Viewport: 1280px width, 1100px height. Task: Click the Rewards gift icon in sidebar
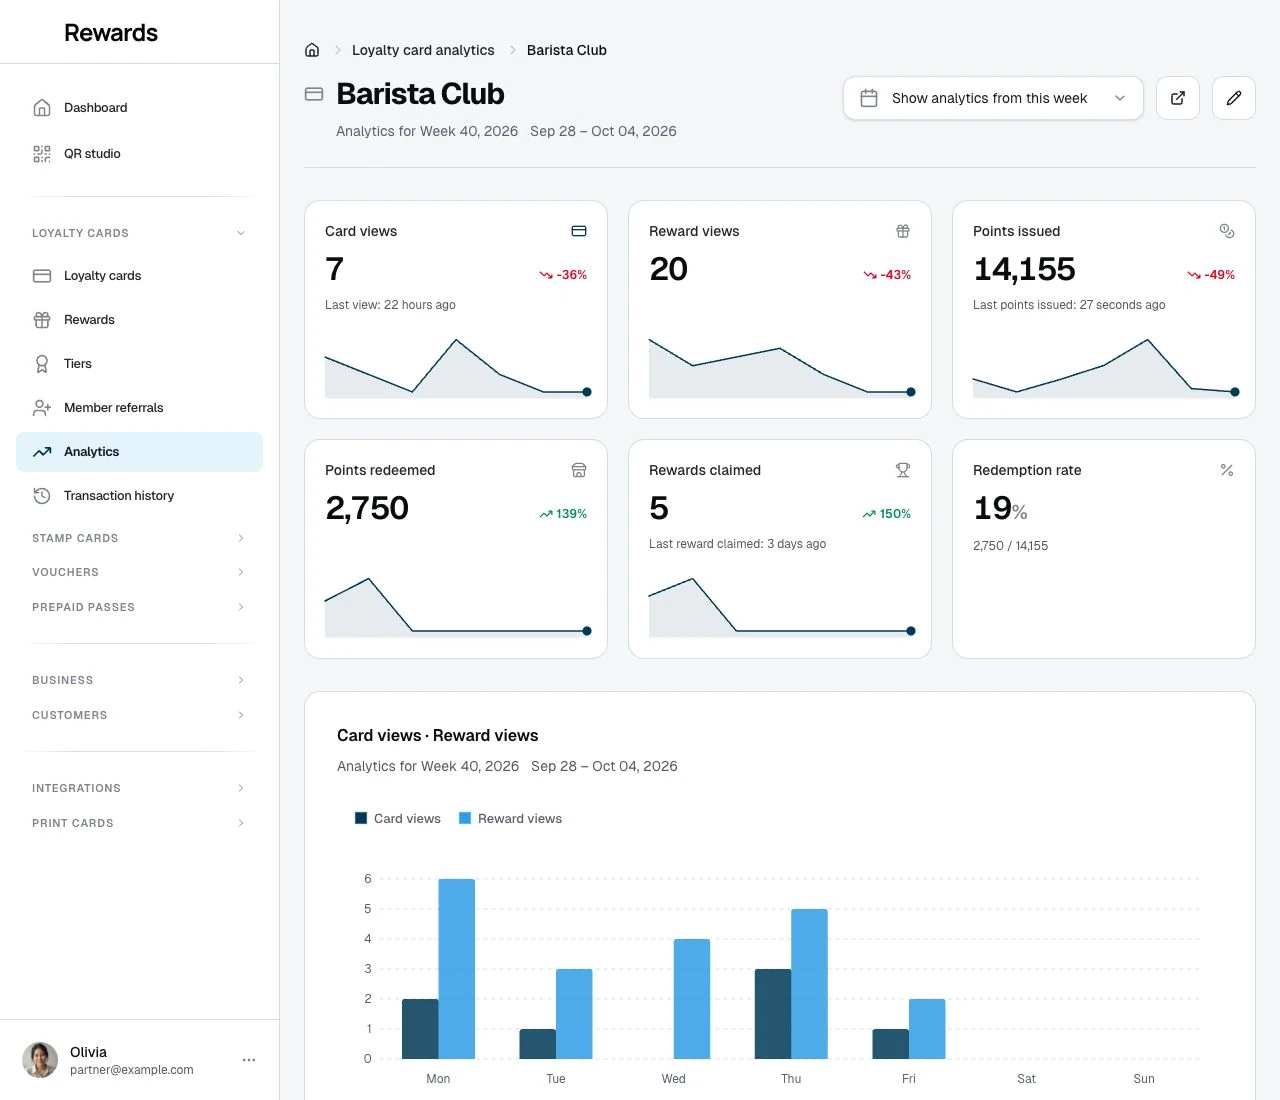click(42, 320)
